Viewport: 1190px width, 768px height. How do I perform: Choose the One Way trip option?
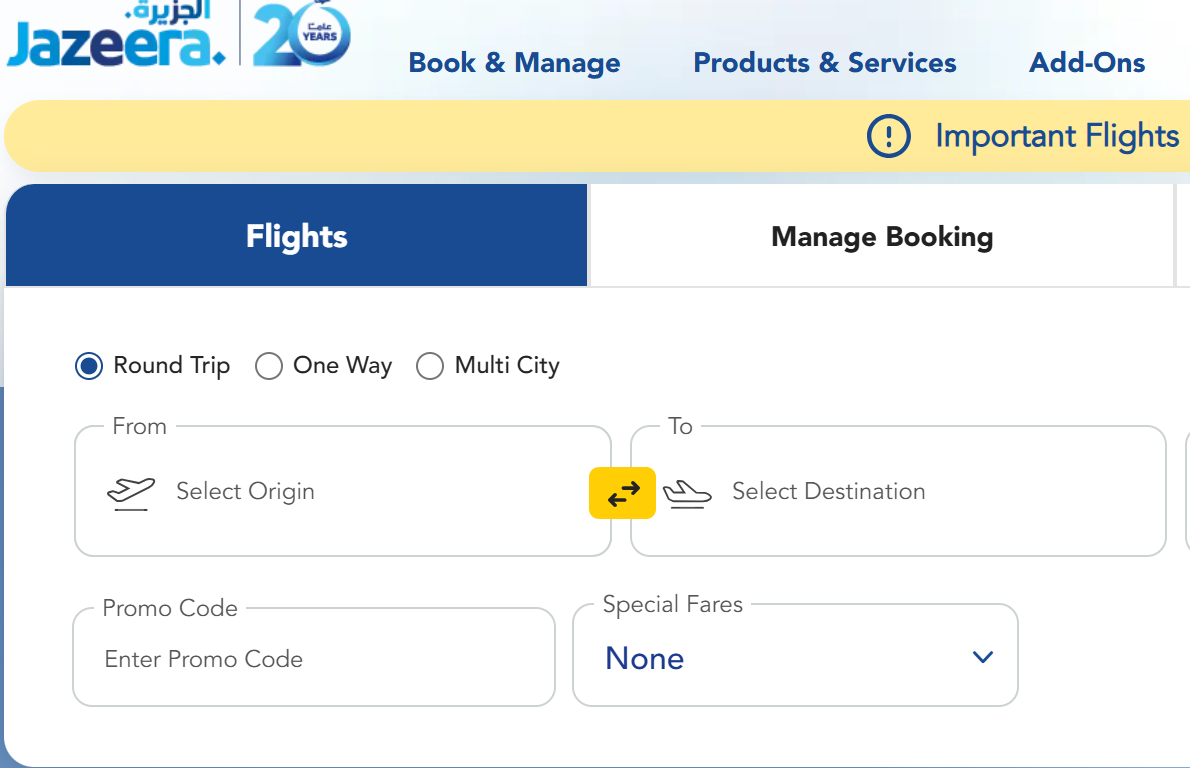click(269, 366)
